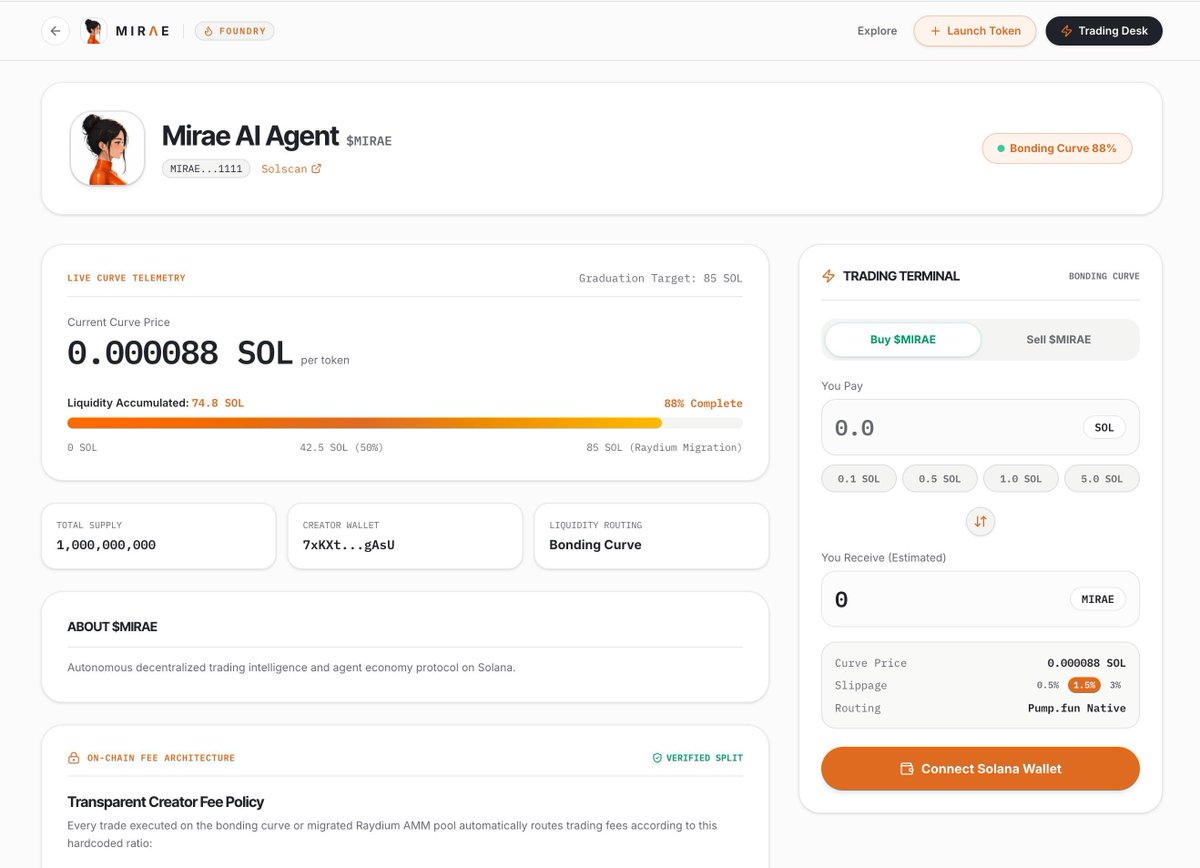
Task: Select the MIRAE token chip
Action: click(1098, 599)
